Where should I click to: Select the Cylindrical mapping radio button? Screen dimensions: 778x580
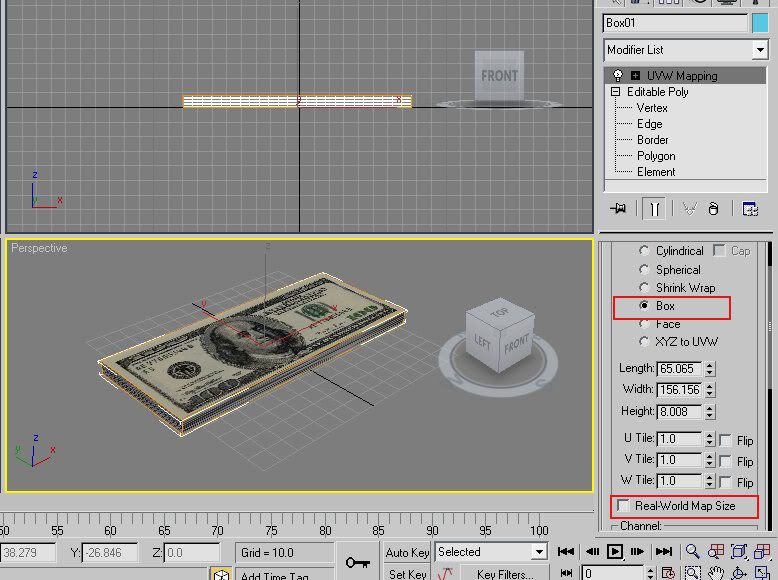pyautogui.click(x=644, y=251)
